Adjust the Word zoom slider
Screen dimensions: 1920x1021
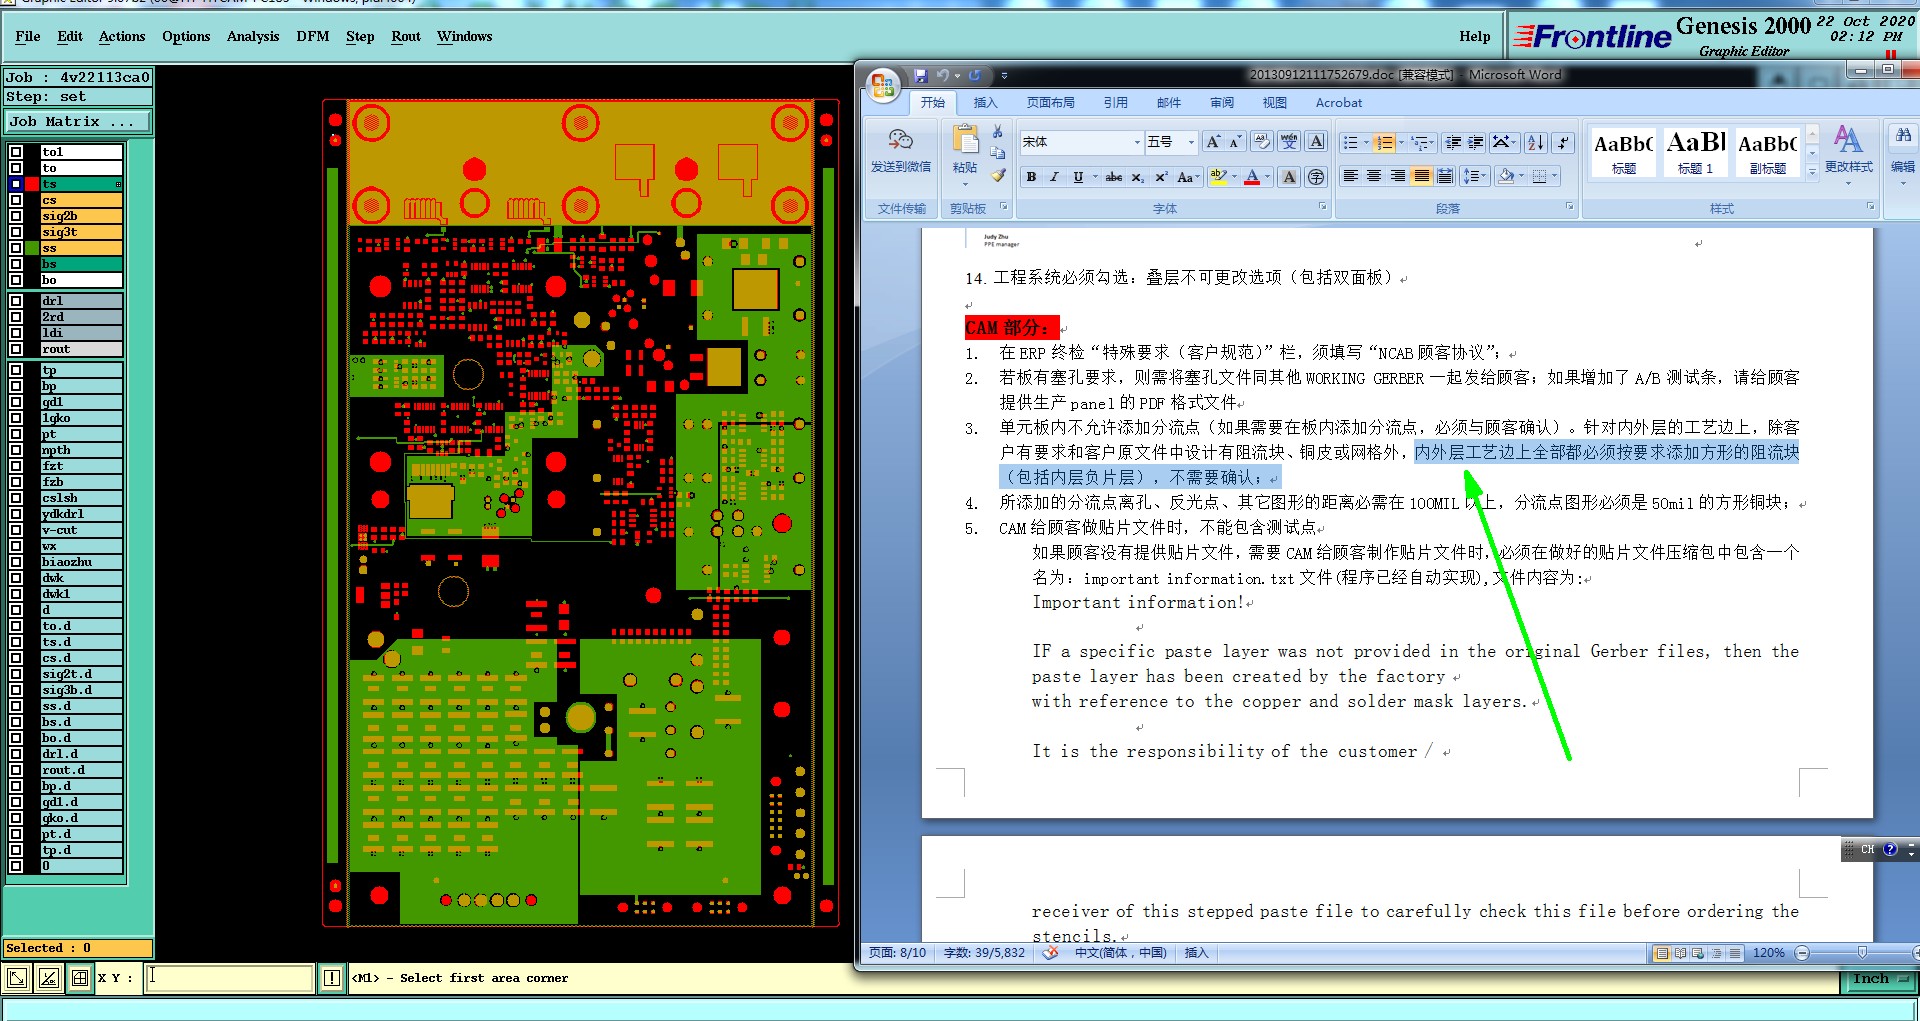[x=1860, y=953]
